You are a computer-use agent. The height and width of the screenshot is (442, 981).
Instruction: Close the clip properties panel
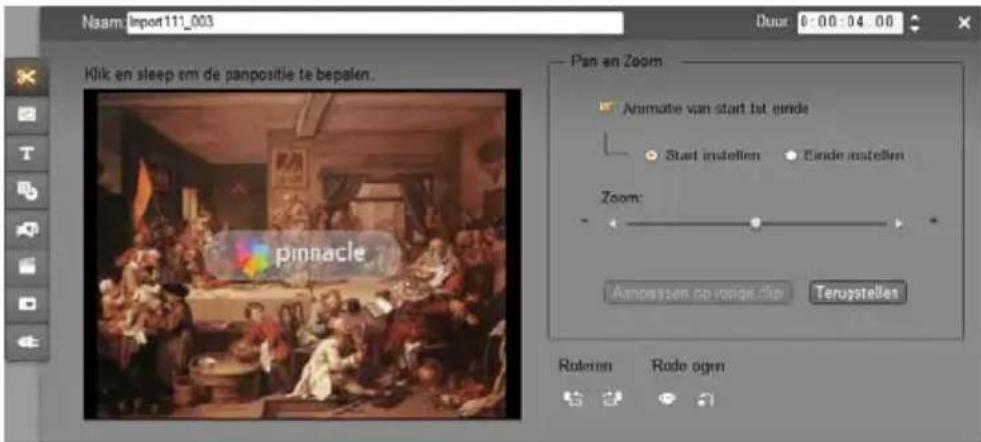coord(963,24)
